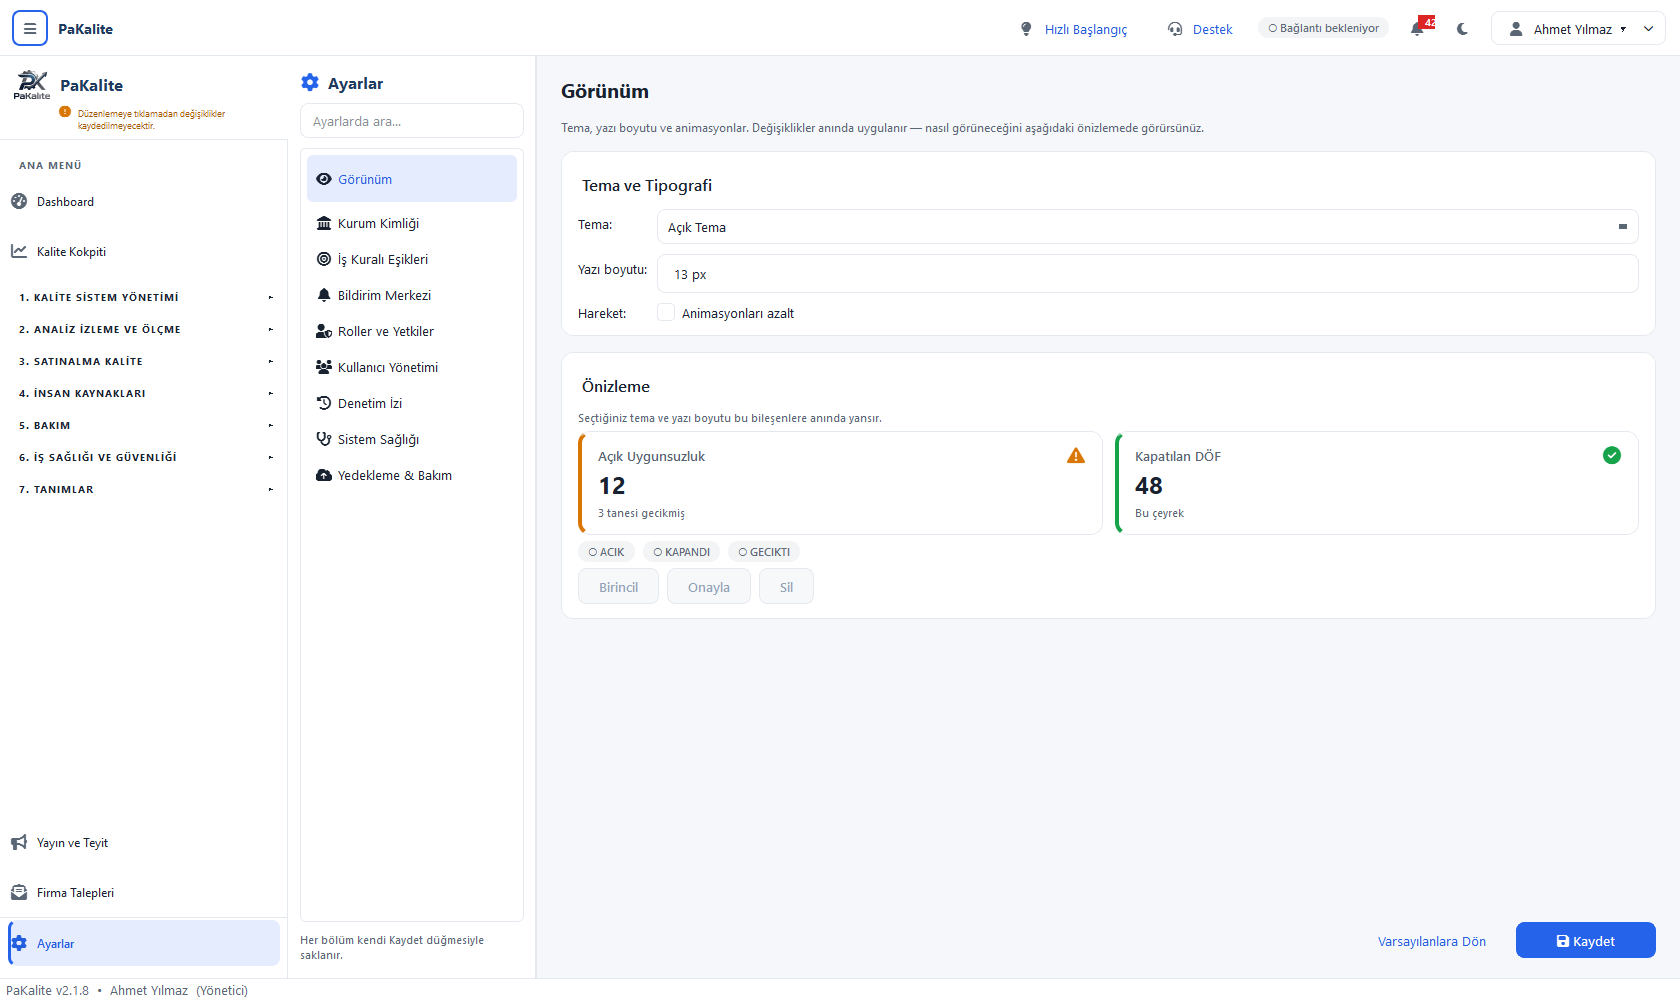Click the user avatar icon
The width and height of the screenshot is (1680, 1000).
1516,29
